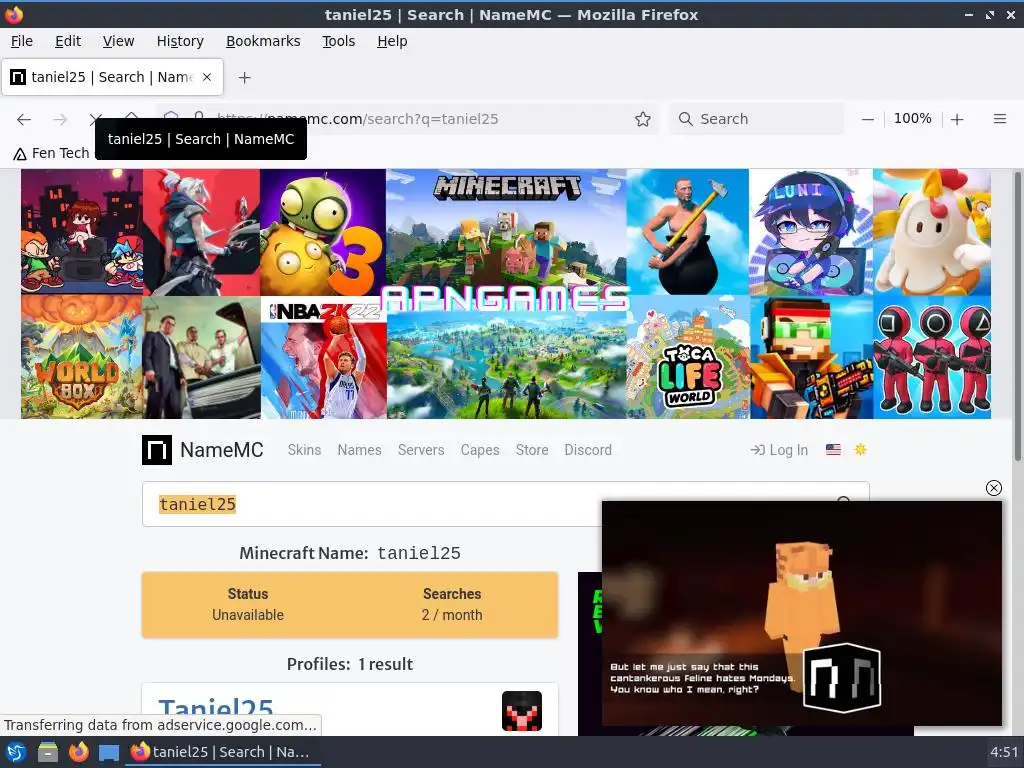1024x768 pixels.
Task: Open the View menu
Action: click(x=118, y=41)
